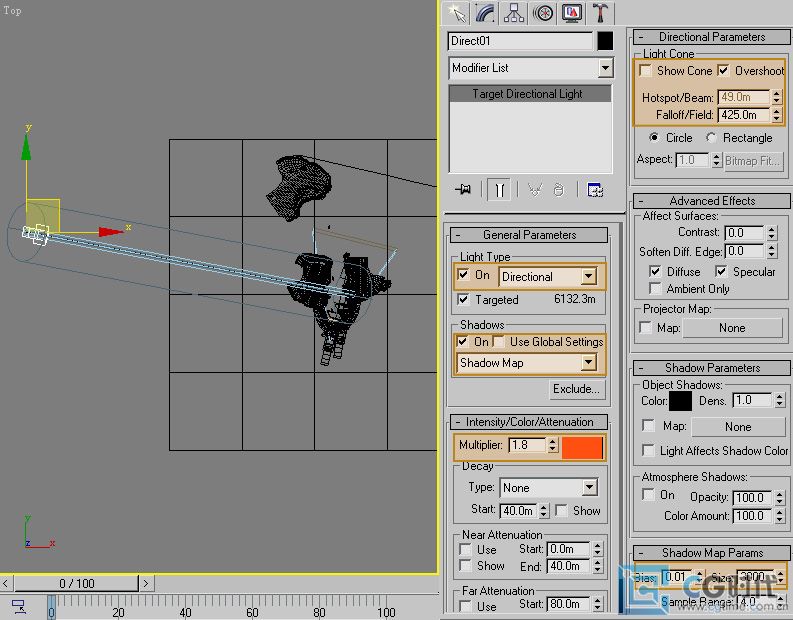Click the red X axis gizmo arrow

click(111, 232)
